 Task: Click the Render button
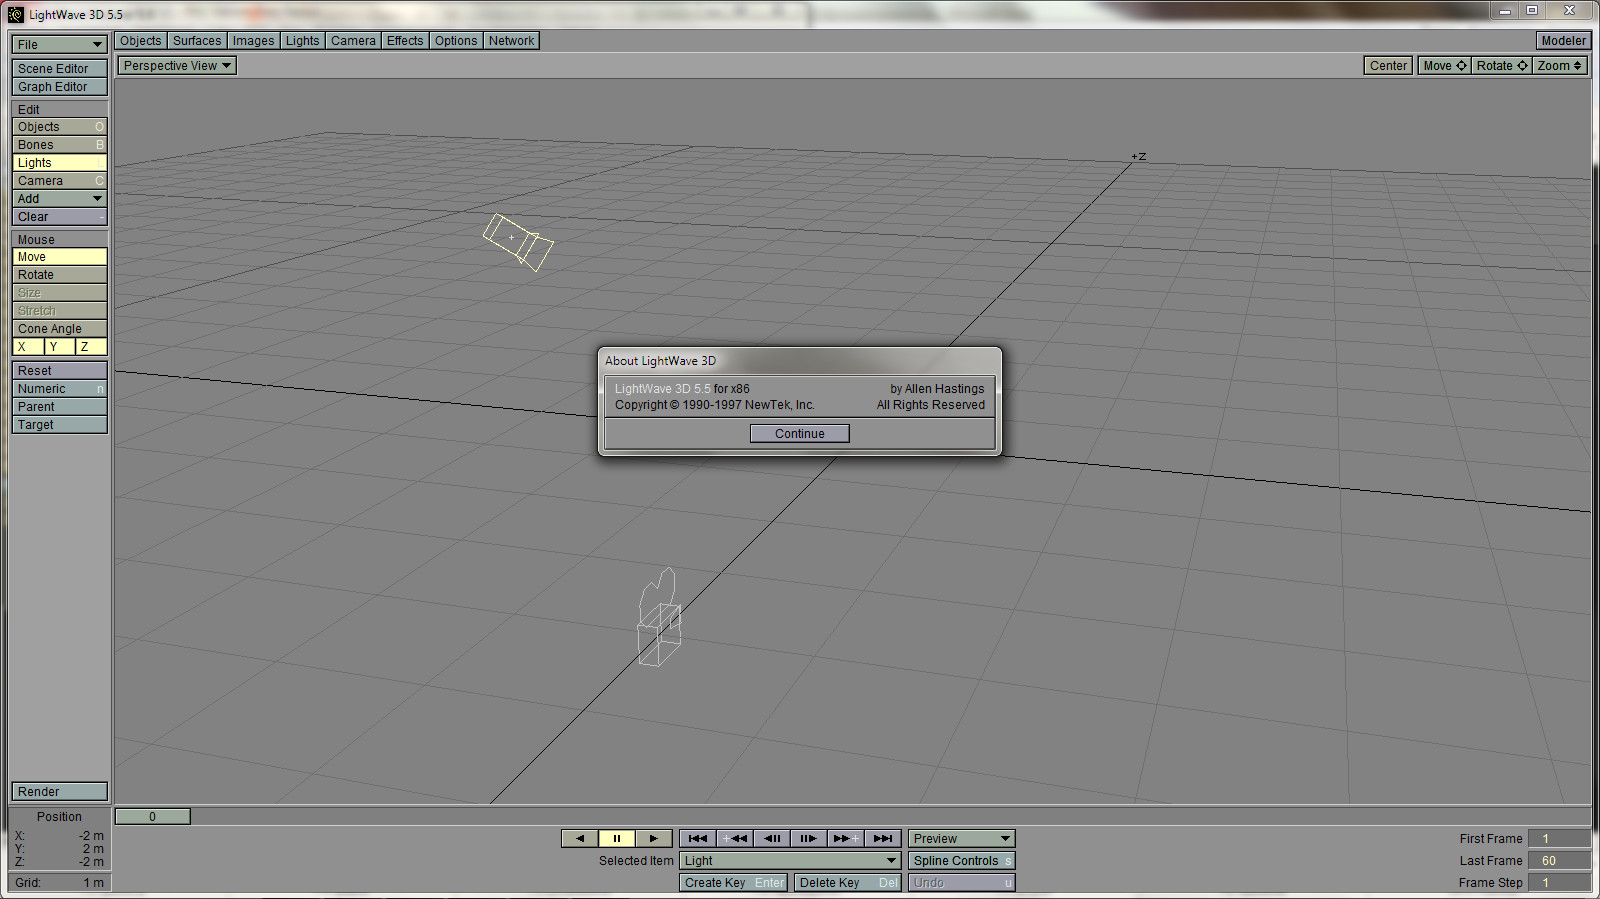[x=59, y=792]
